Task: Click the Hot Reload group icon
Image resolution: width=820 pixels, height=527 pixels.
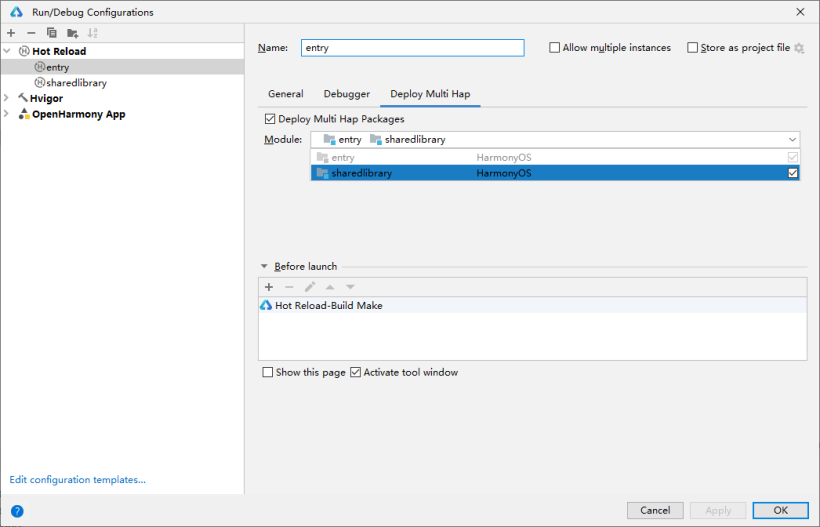Action: coord(24,51)
